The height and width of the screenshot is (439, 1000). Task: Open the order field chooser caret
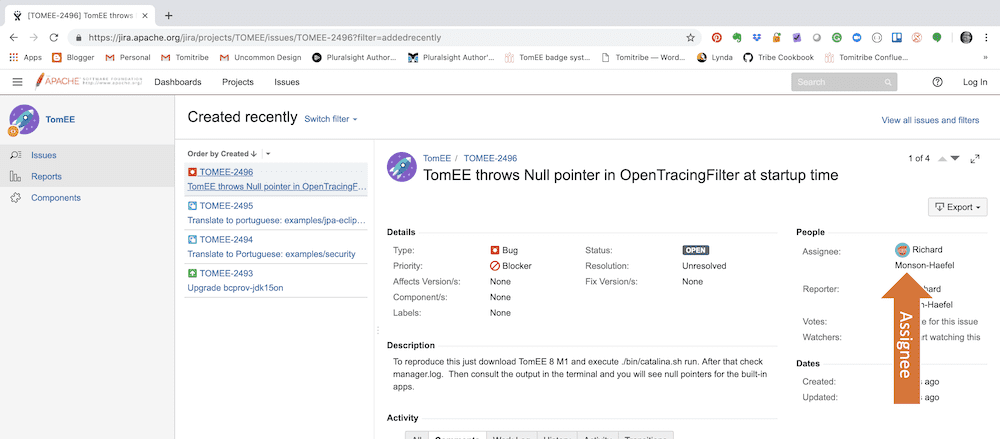pos(268,154)
